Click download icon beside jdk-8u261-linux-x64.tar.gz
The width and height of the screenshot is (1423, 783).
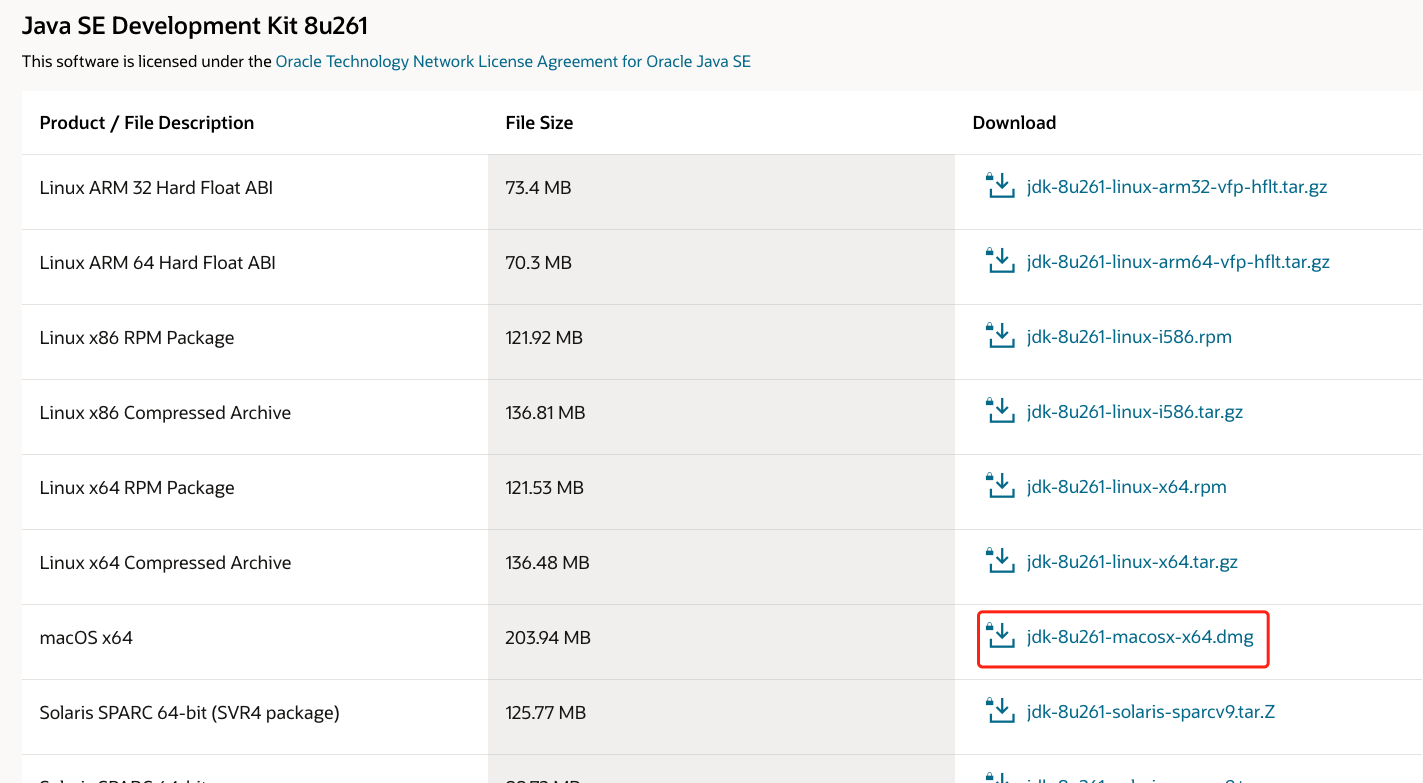1000,561
